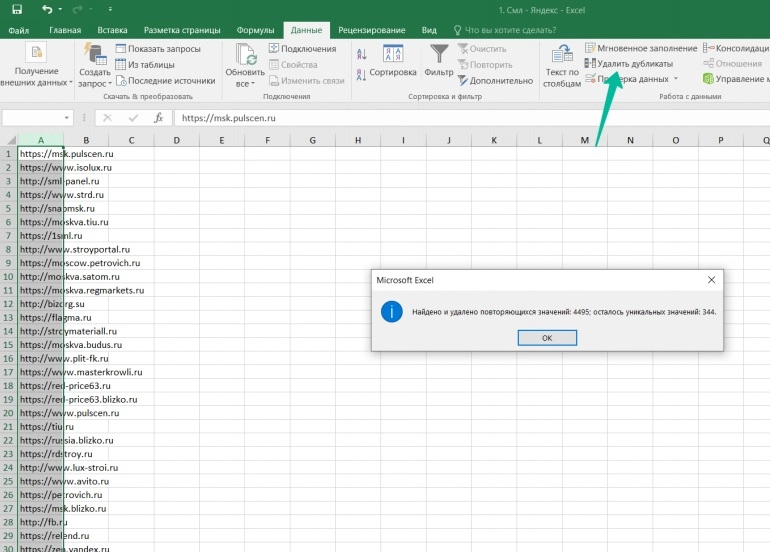Click the formula bar with https://msk.pulscen.ru
This screenshot has width=770, height=552.
pyautogui.click(x=471, y=118)
